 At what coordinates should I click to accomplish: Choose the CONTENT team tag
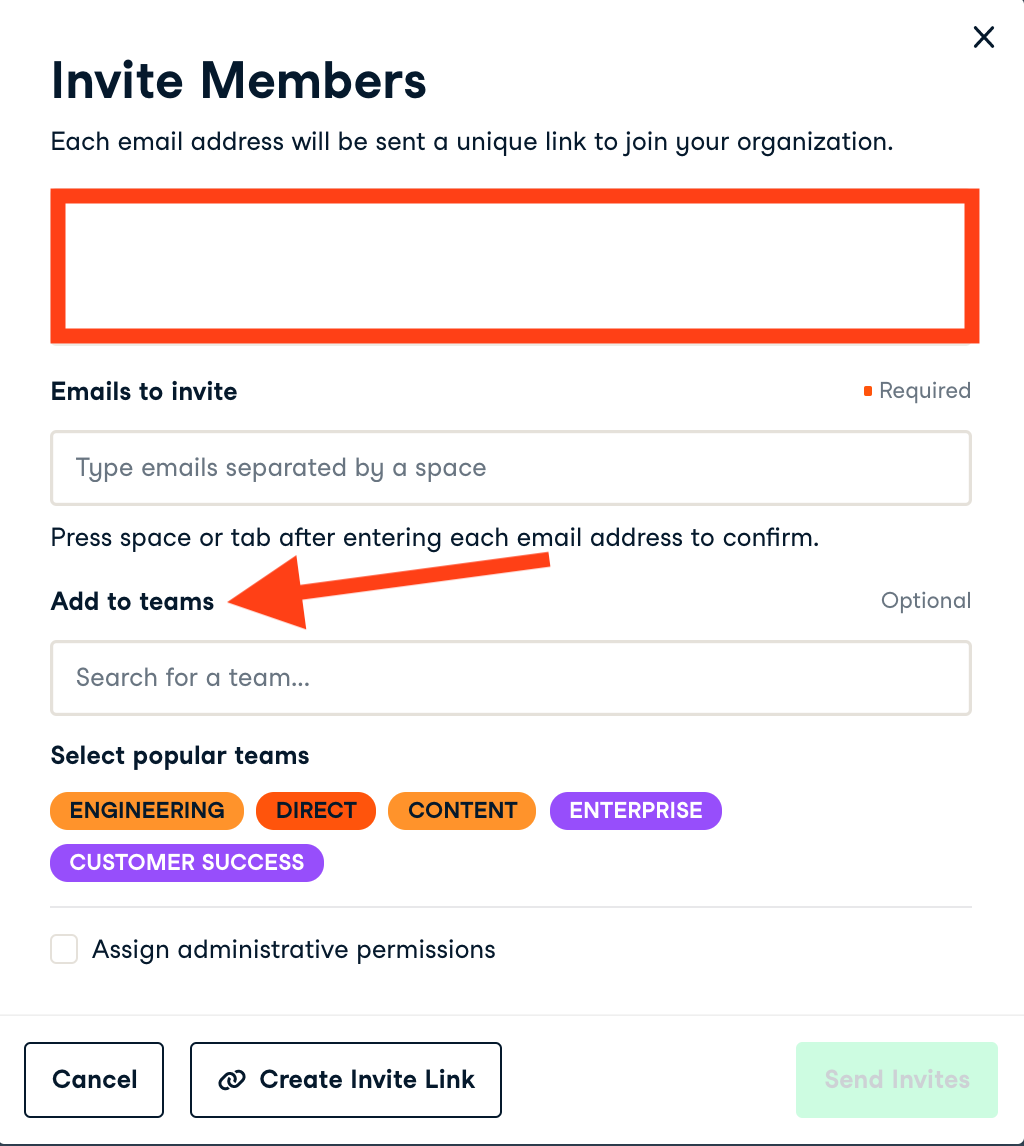point(462,810)
